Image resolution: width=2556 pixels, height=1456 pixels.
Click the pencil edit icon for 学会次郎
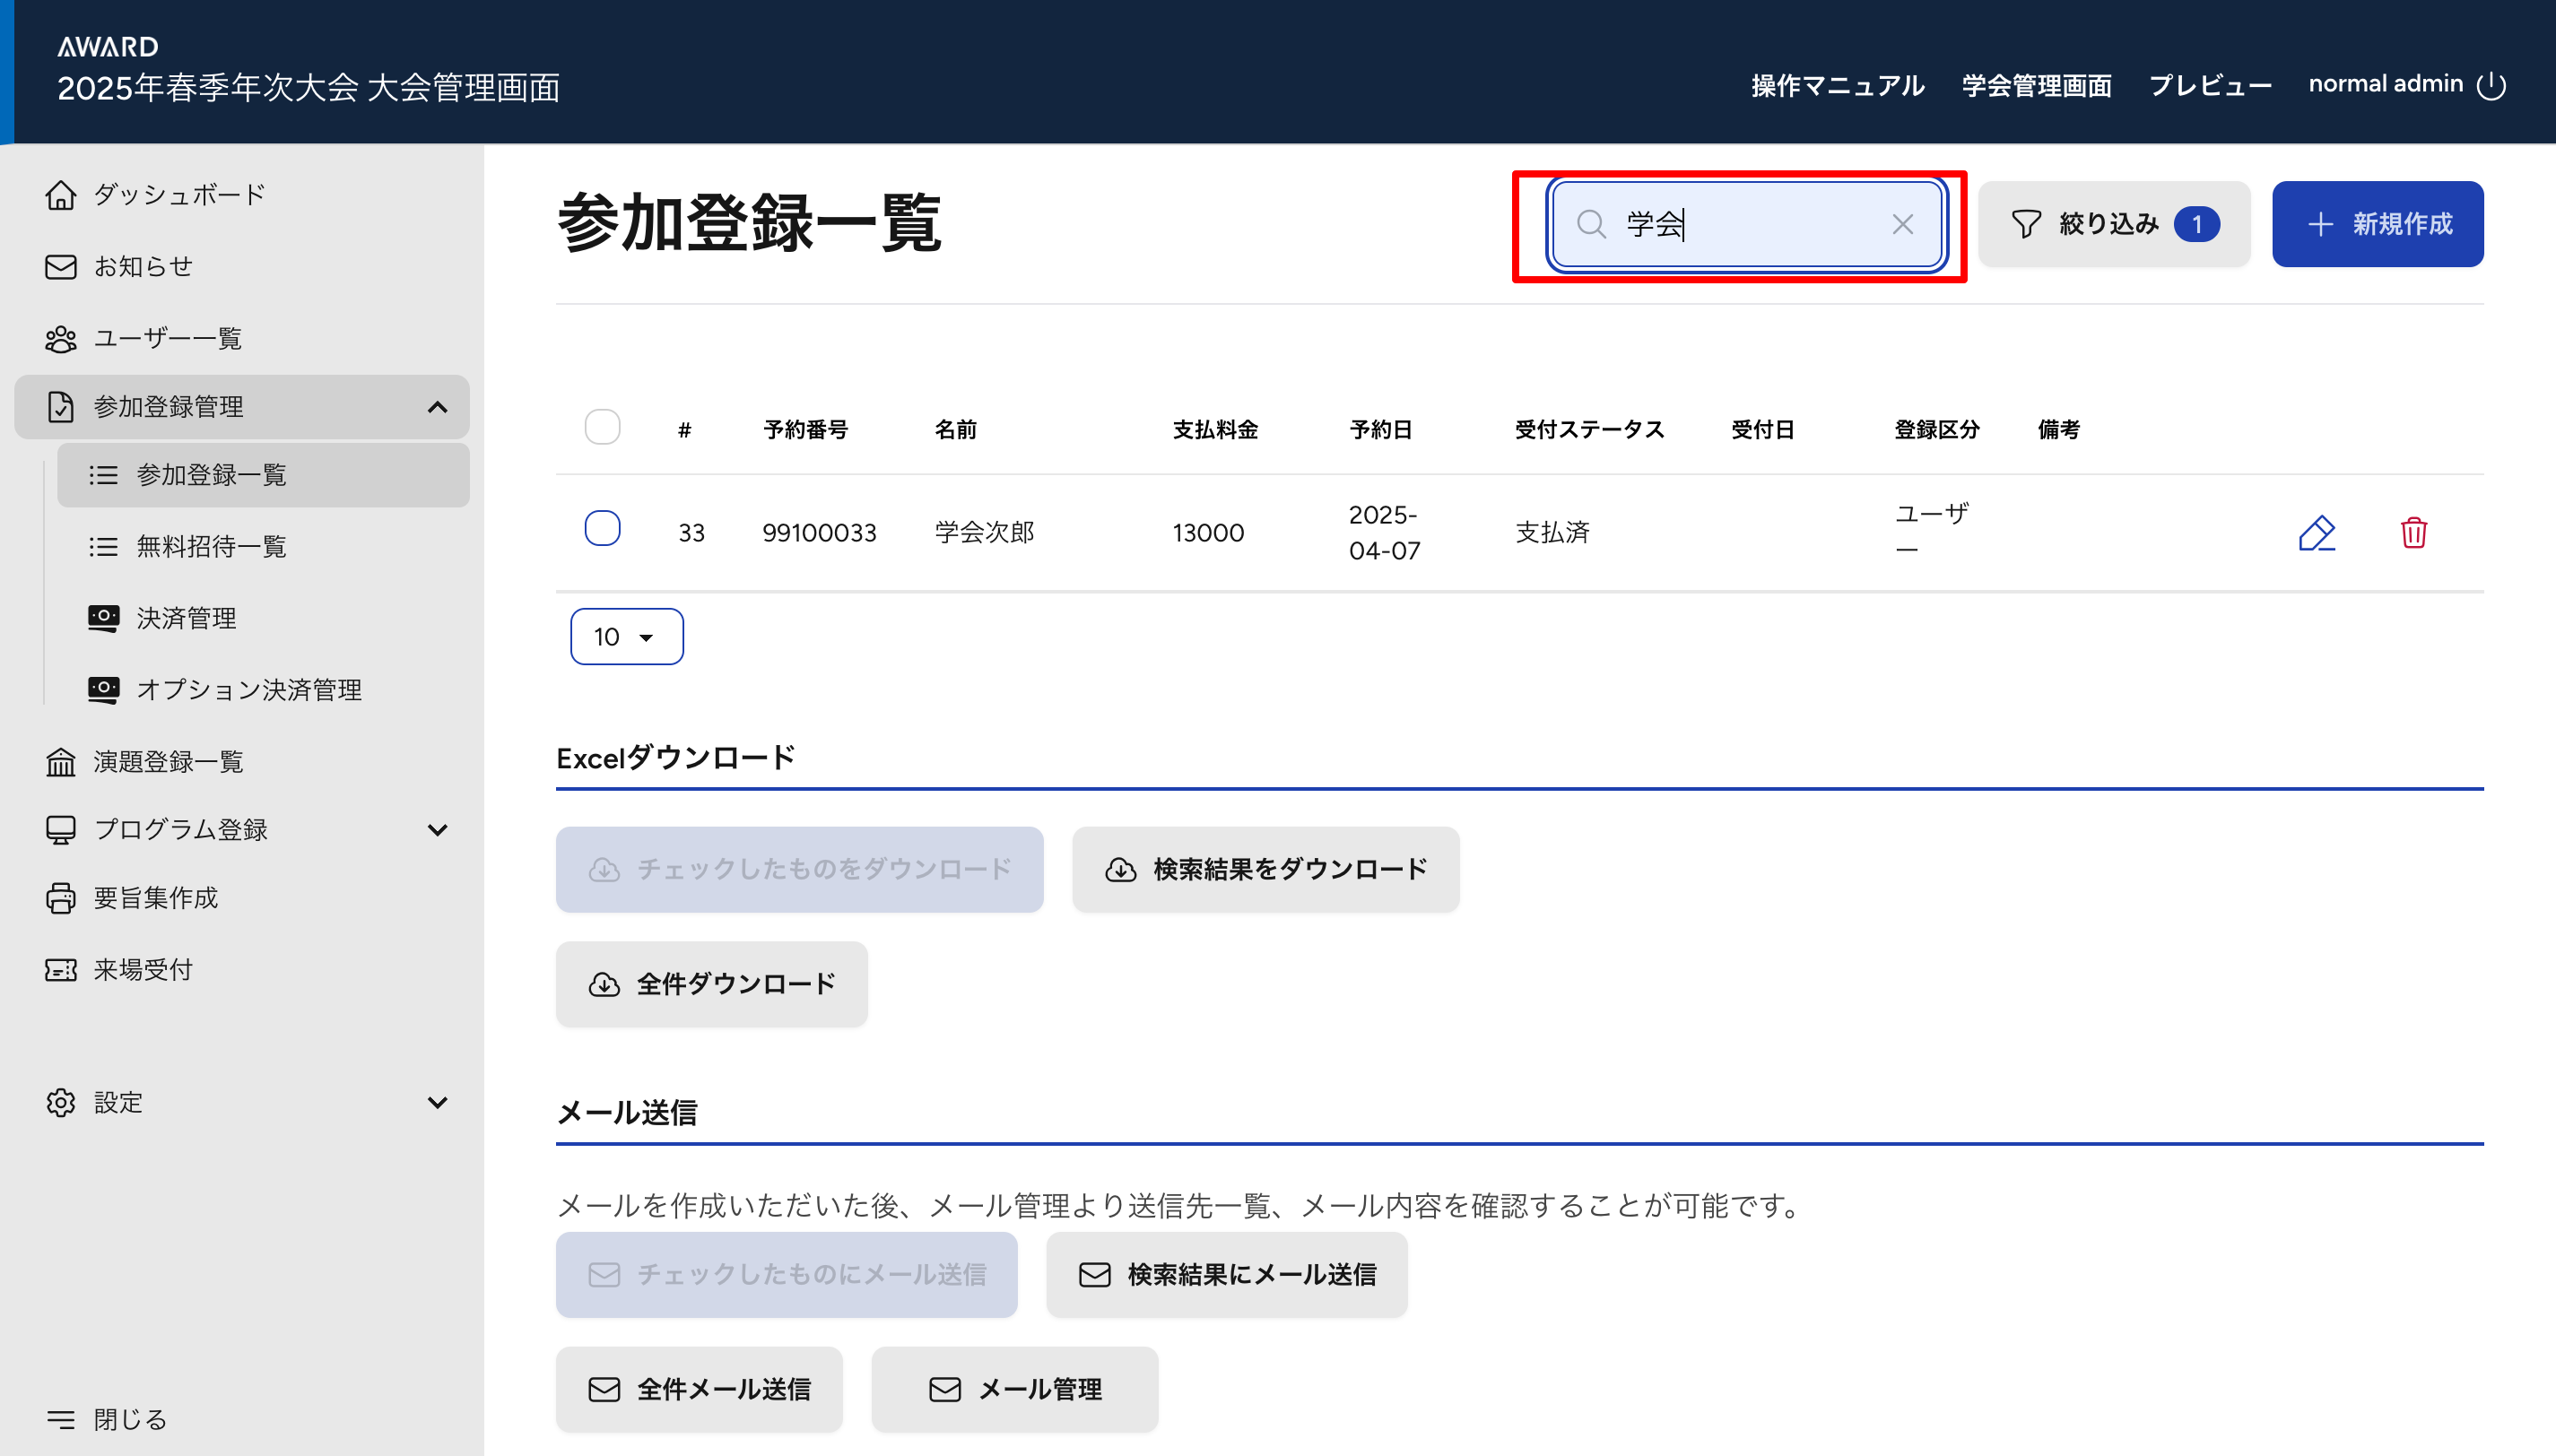click(2316, 533)
